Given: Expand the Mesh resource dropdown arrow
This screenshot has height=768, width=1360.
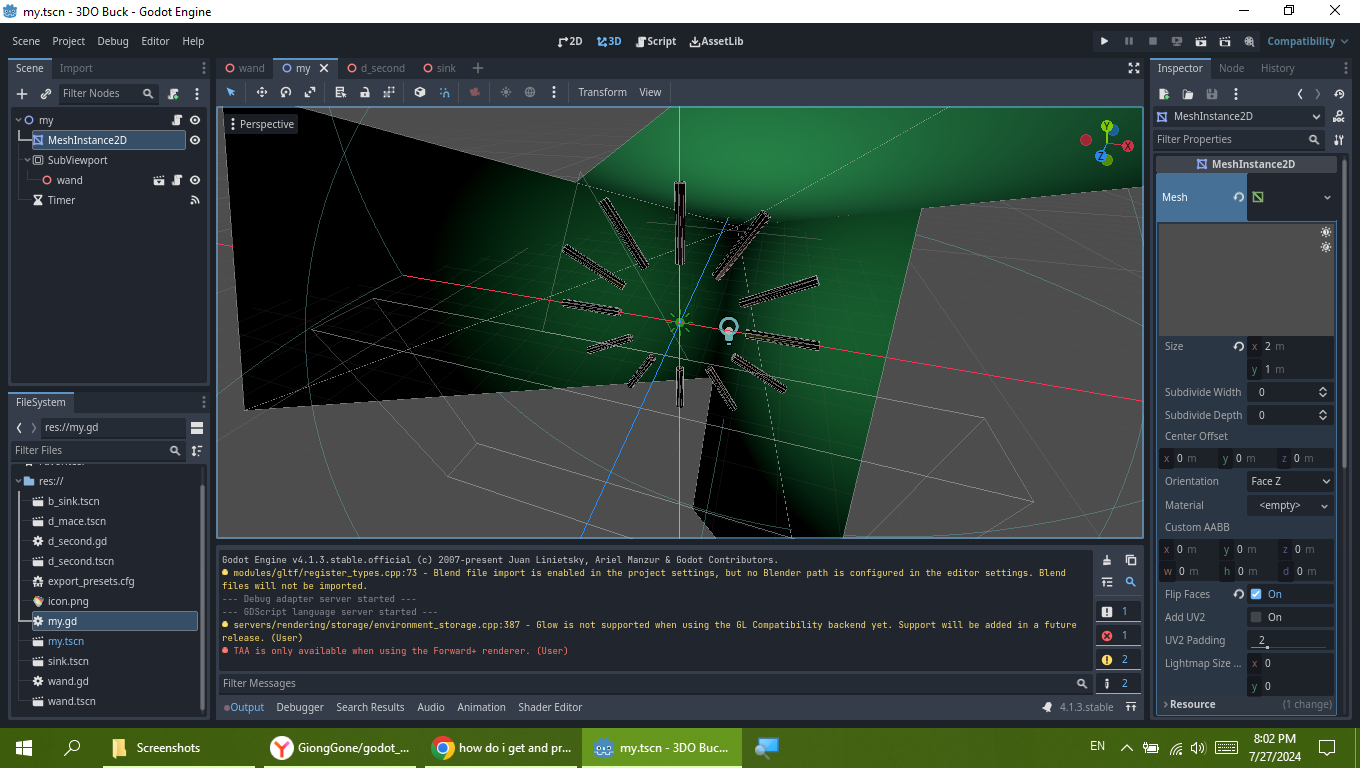Looking at the screenshot, I should coord(1327,197).
